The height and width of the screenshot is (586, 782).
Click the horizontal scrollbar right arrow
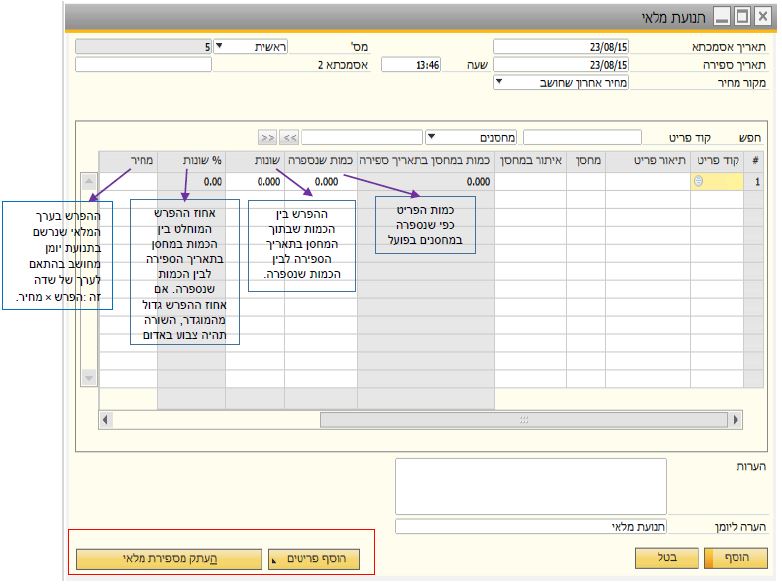(736, 420)
